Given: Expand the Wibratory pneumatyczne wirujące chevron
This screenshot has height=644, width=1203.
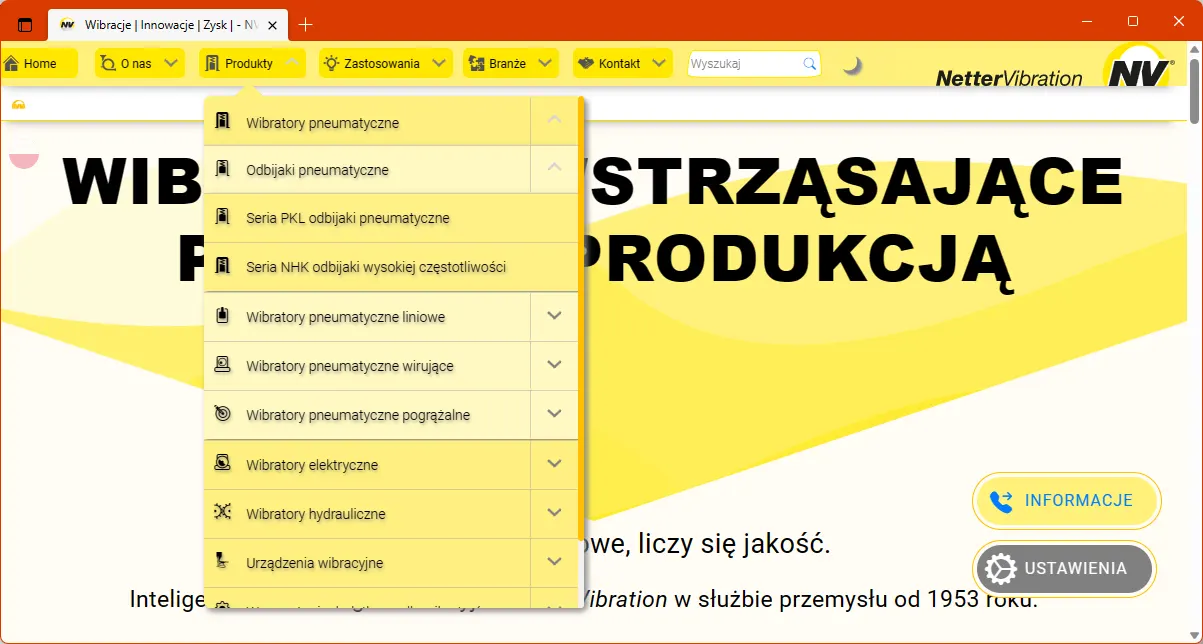Looking at the screenshot, I should 555,365.
